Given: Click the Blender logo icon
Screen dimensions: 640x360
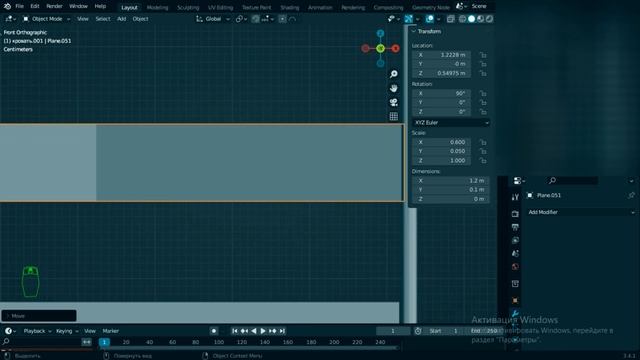Looking at the screenshot, I should (x=7, y=6).
